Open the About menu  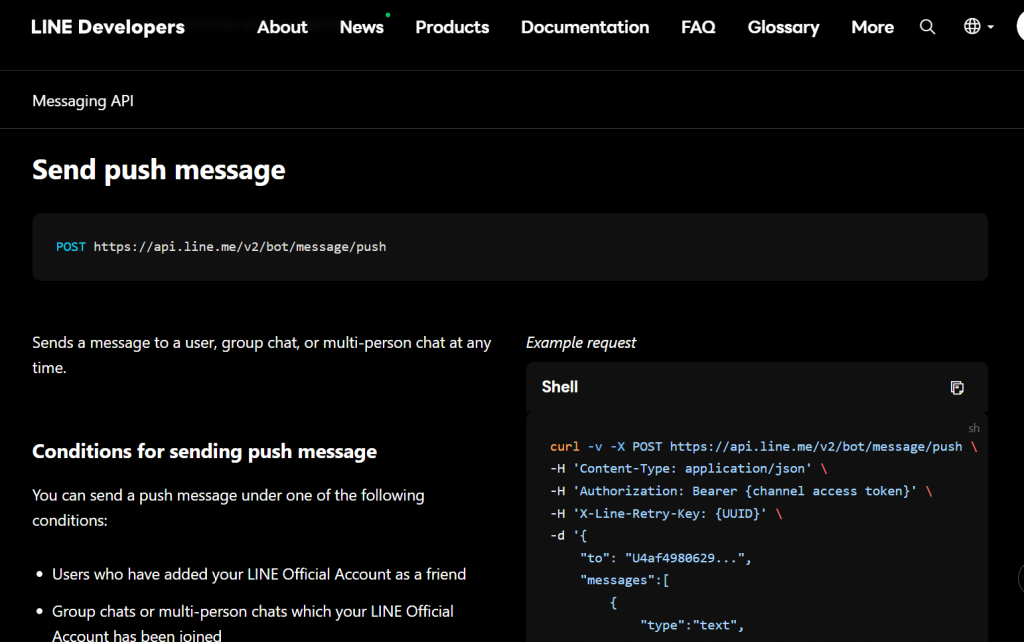pos(282,27)
